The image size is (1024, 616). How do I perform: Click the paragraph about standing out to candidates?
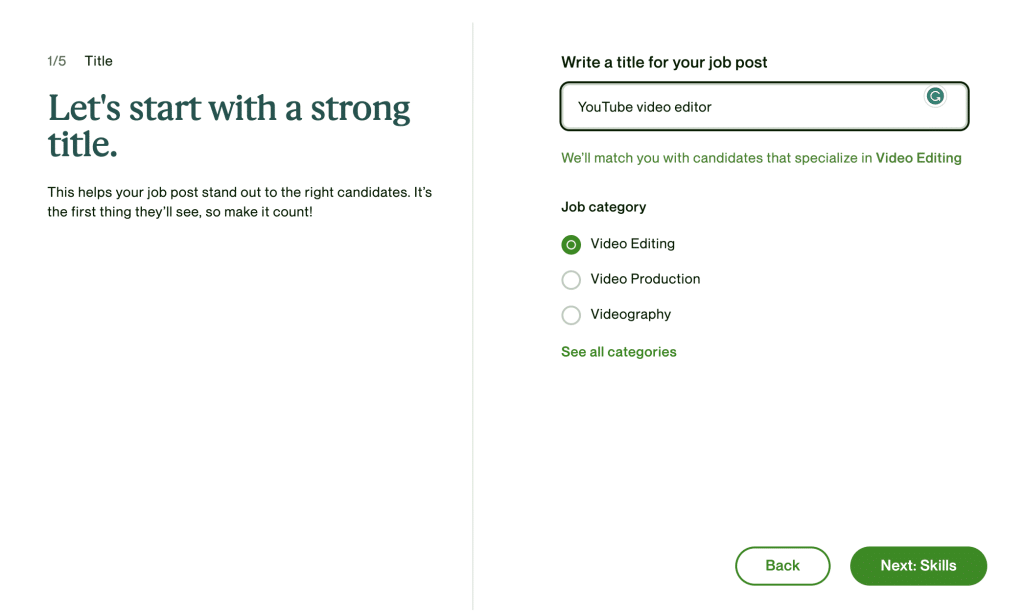coord(240,202)
